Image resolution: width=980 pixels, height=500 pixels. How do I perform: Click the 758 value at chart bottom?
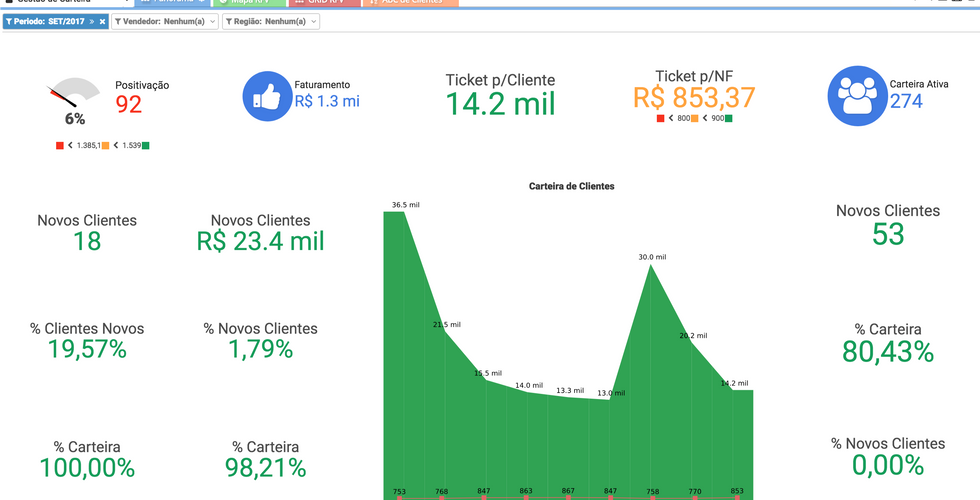coord(652,492)
